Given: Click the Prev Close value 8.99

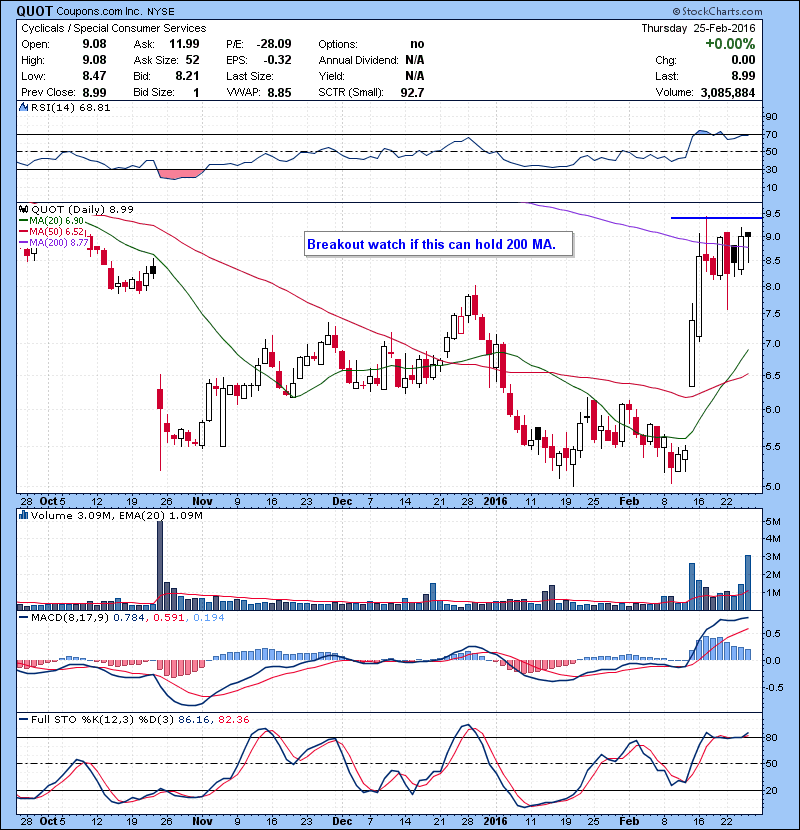Looking at the screenshot, I should (x=94, y=92).
